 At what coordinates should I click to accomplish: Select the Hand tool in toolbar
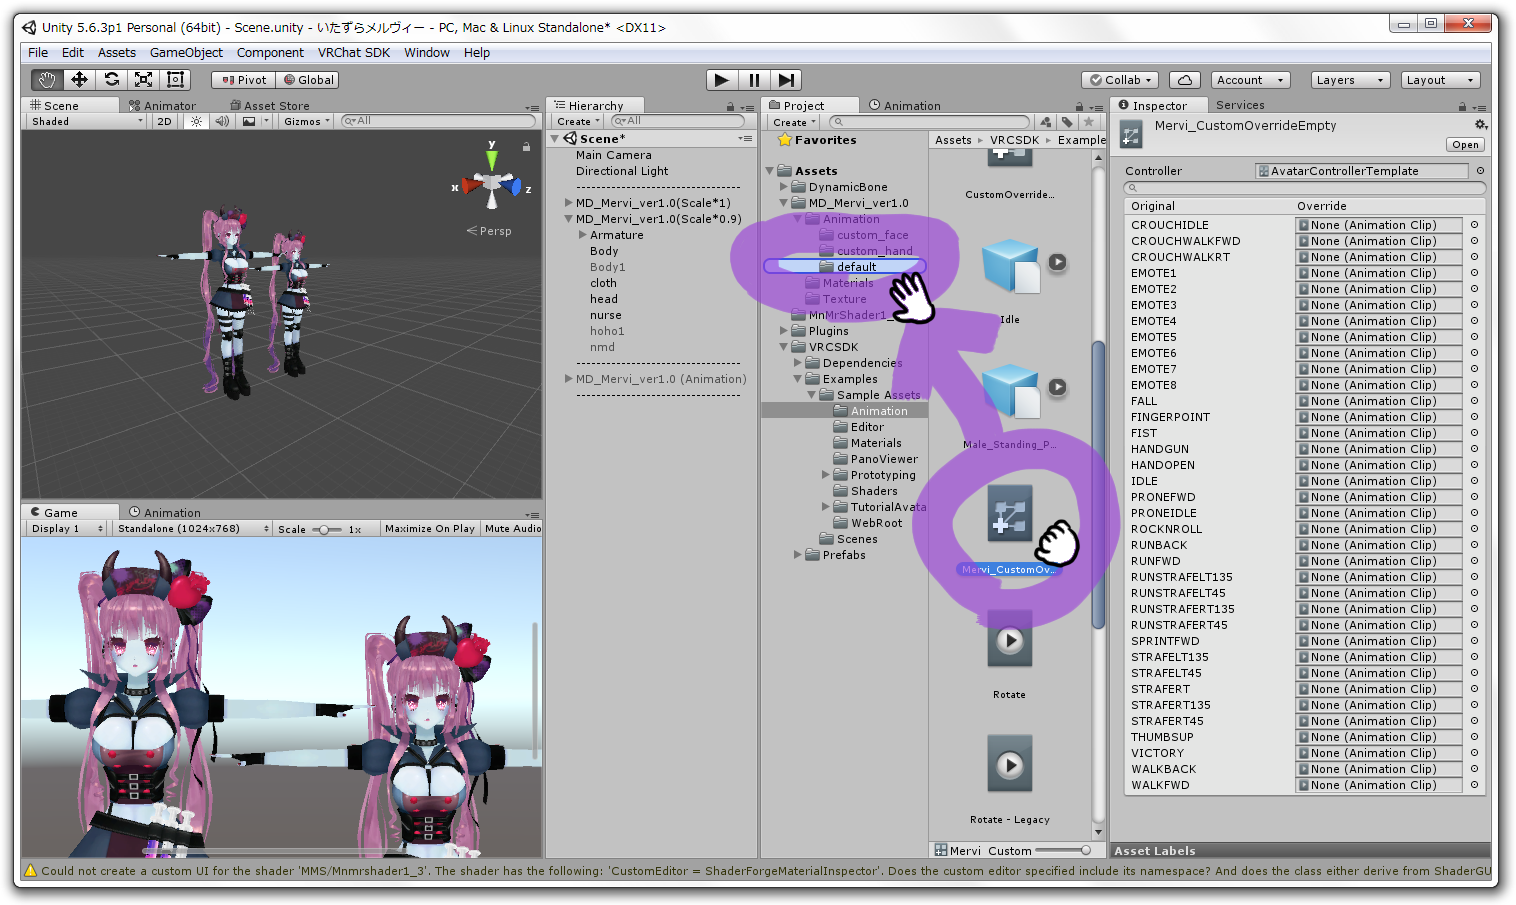[x=47, y=80]
